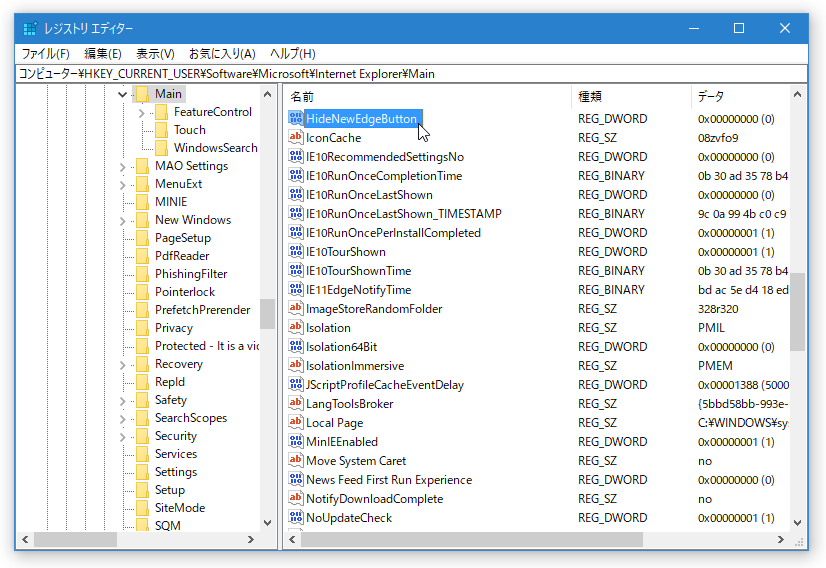This screenshot has height=568, width=826.
Task: Click the NotifyDownloadComplete string icon
Action: 296,497
